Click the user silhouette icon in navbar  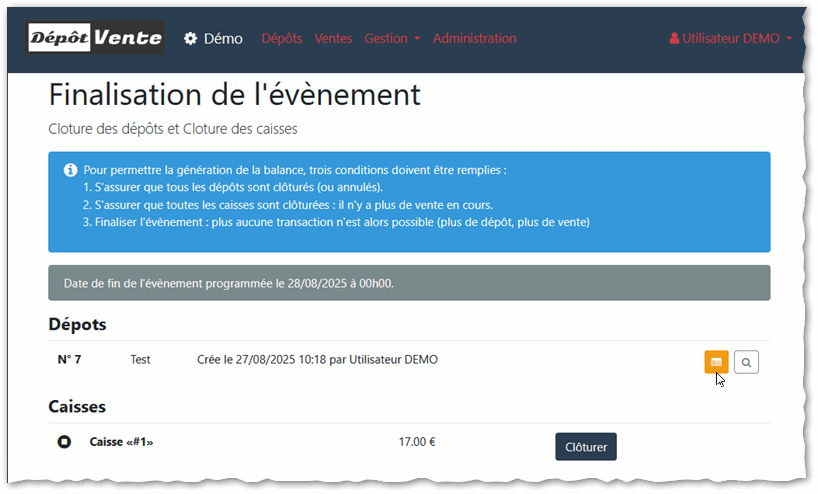click(x=674, y=39)
